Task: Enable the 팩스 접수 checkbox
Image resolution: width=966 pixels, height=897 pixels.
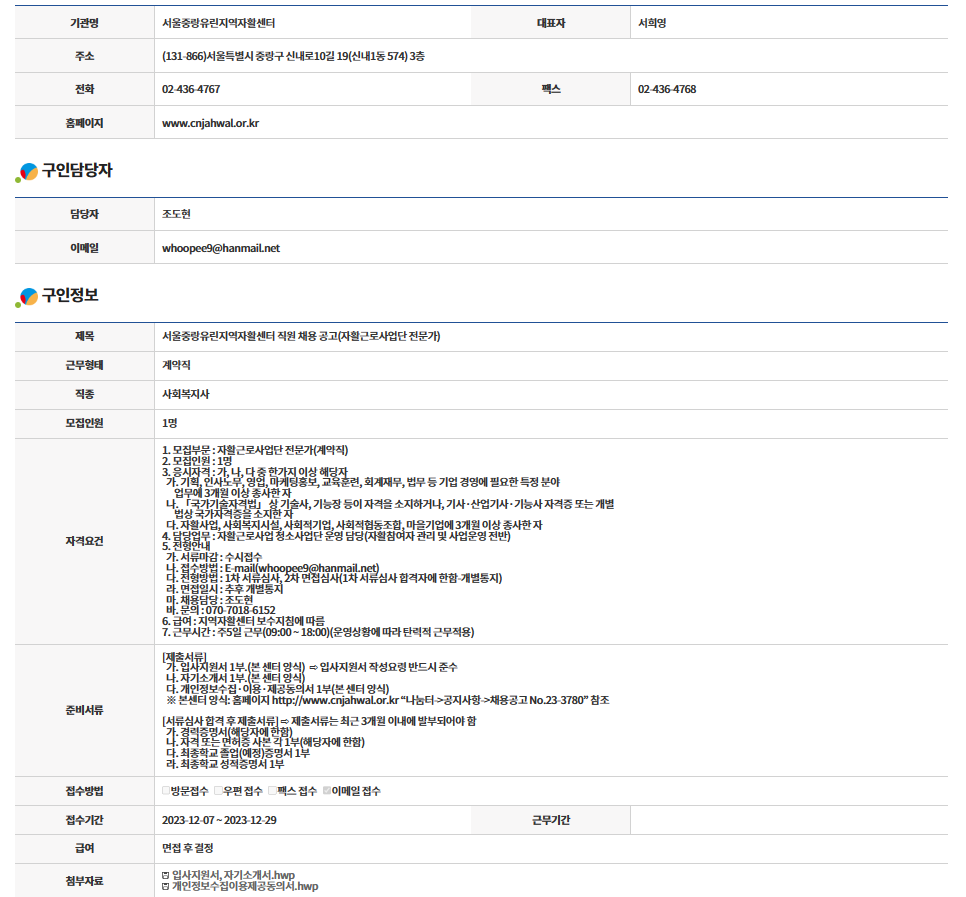Action: (x=273, y=791)
